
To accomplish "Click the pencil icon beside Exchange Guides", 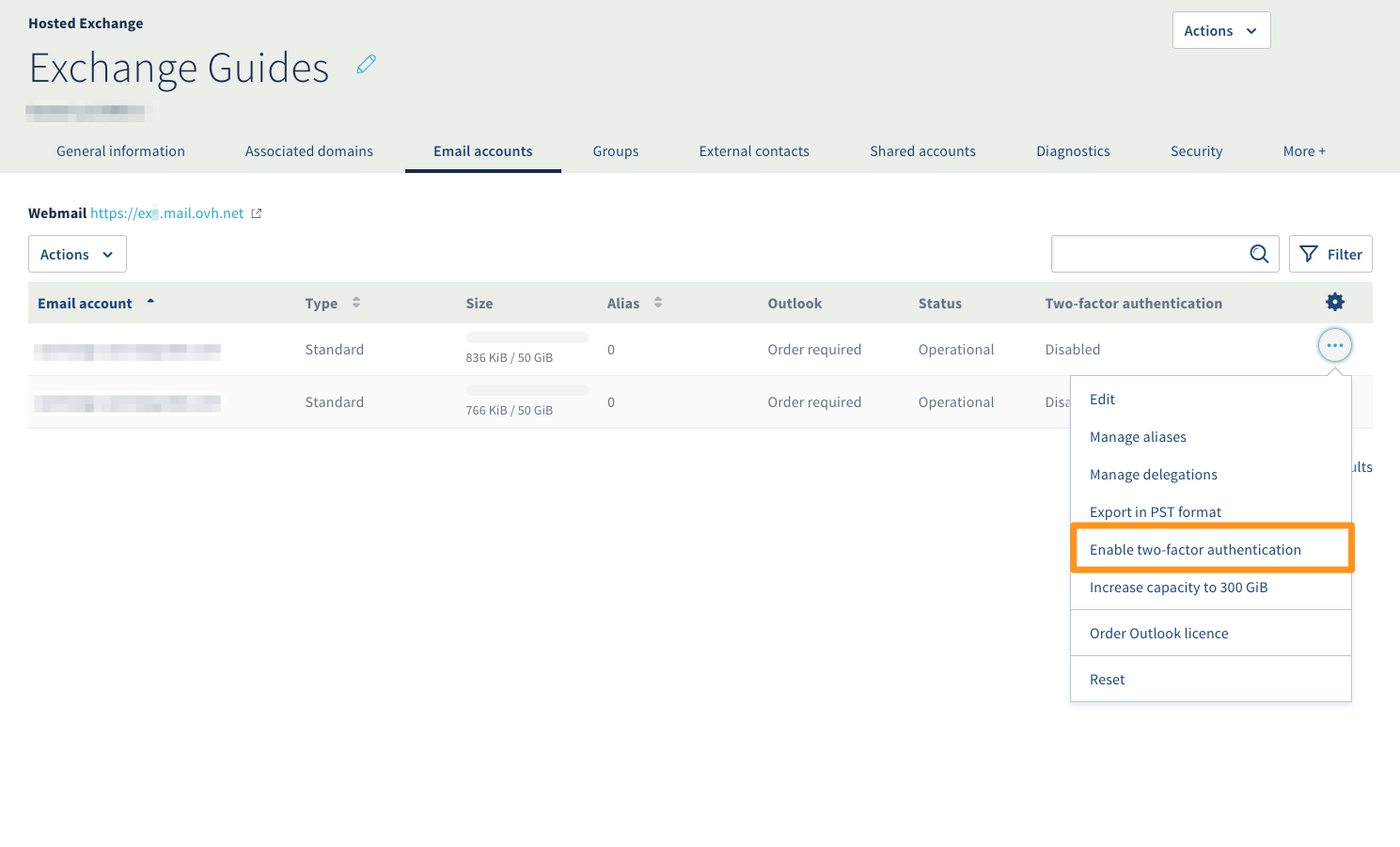I will (367, 66).
